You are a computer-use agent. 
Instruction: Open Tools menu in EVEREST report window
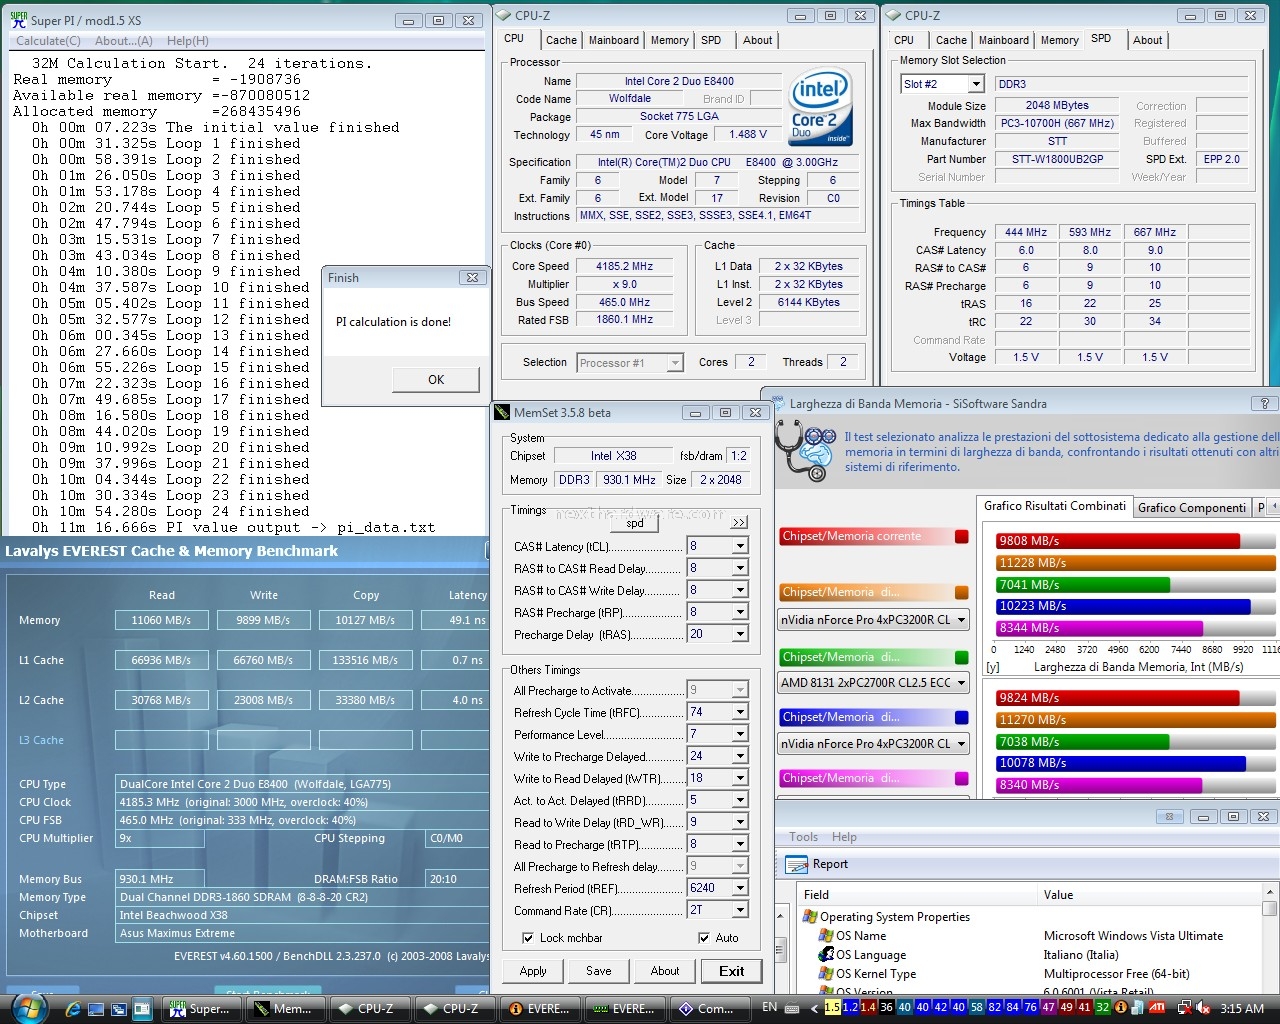[803, 837]
